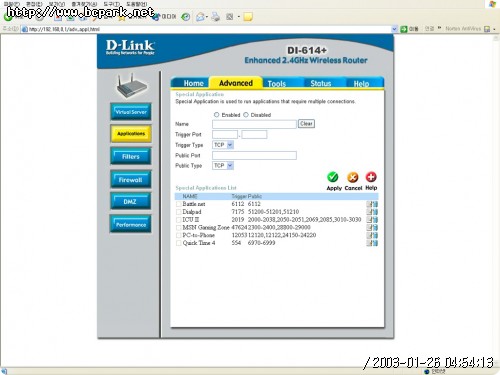Click the Quick Time 4 row name
The image size is (500, 375).
[x=199, y=243]
